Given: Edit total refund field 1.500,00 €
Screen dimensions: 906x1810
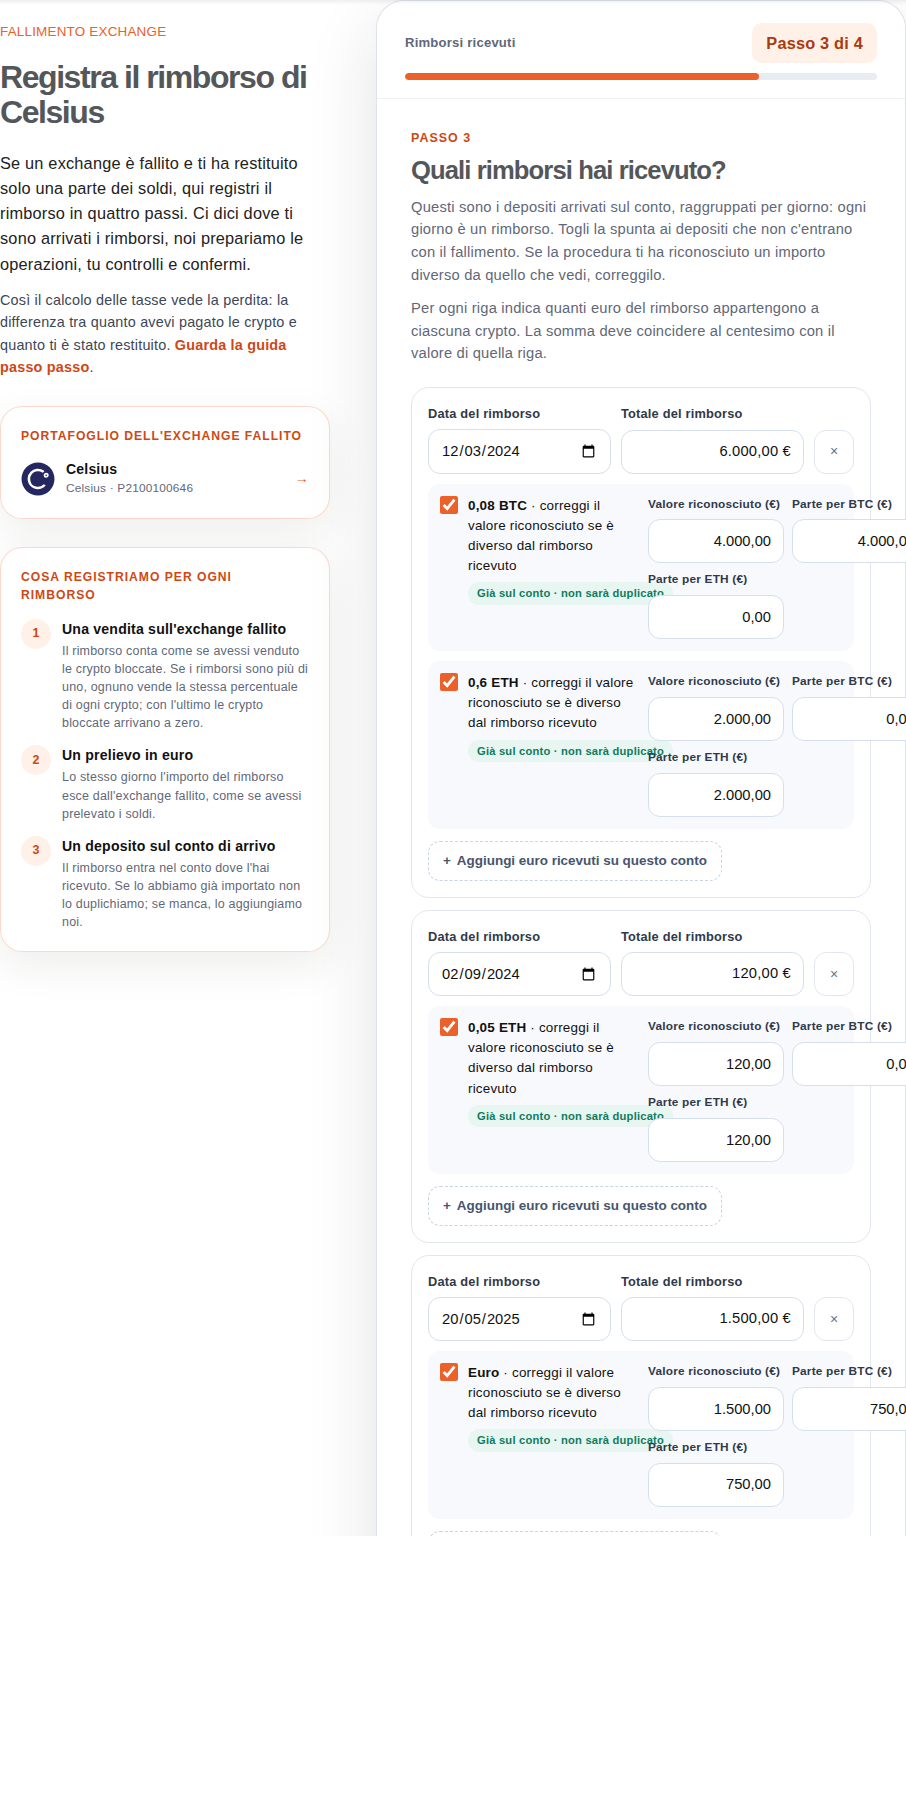Looking at the screenshot, I should 713,1319.
